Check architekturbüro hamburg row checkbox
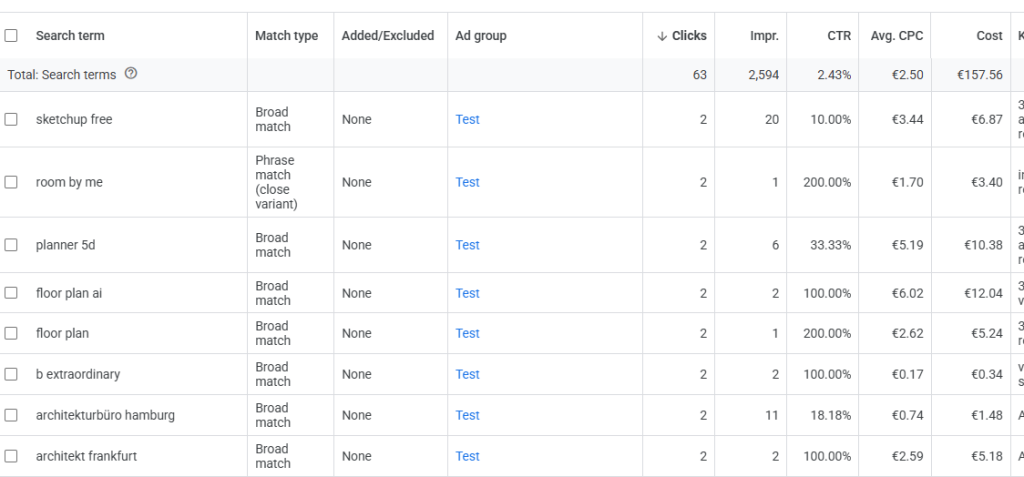 click(11, 415)
